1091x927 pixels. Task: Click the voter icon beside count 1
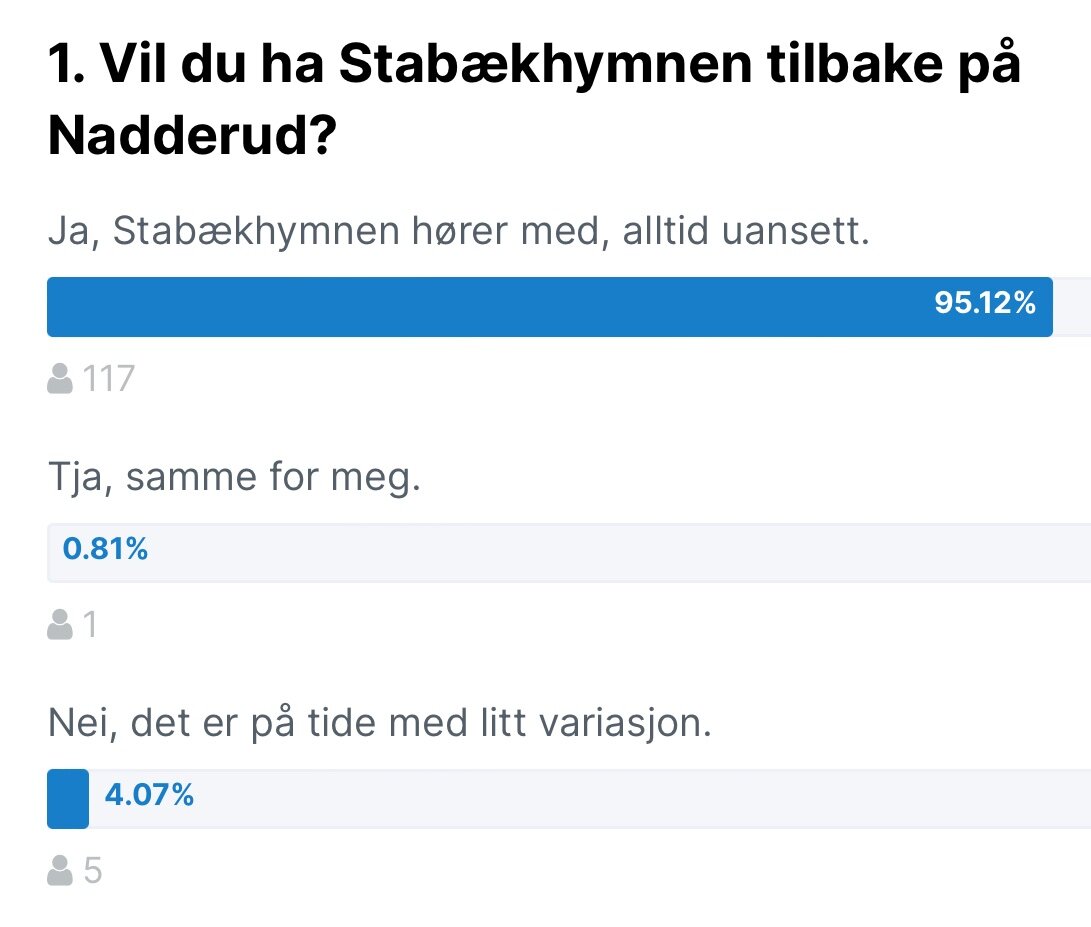point(60,624)
